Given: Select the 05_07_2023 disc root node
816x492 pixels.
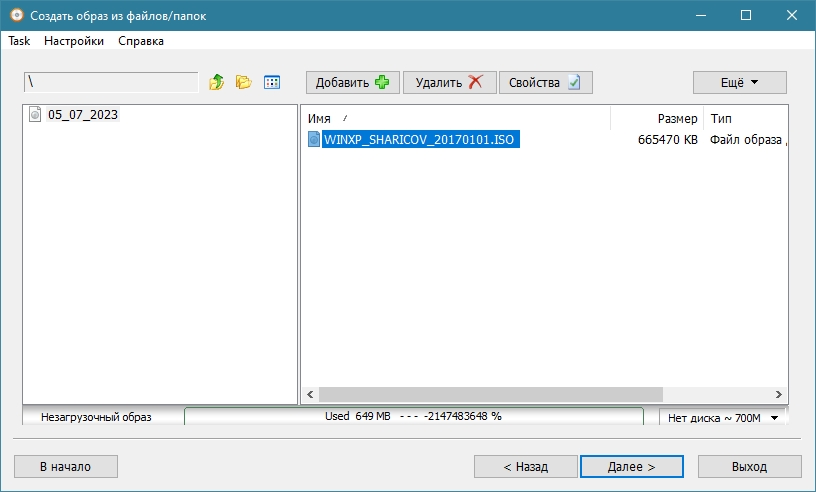Looking at the screenshot, I should (x=82, y=115).
